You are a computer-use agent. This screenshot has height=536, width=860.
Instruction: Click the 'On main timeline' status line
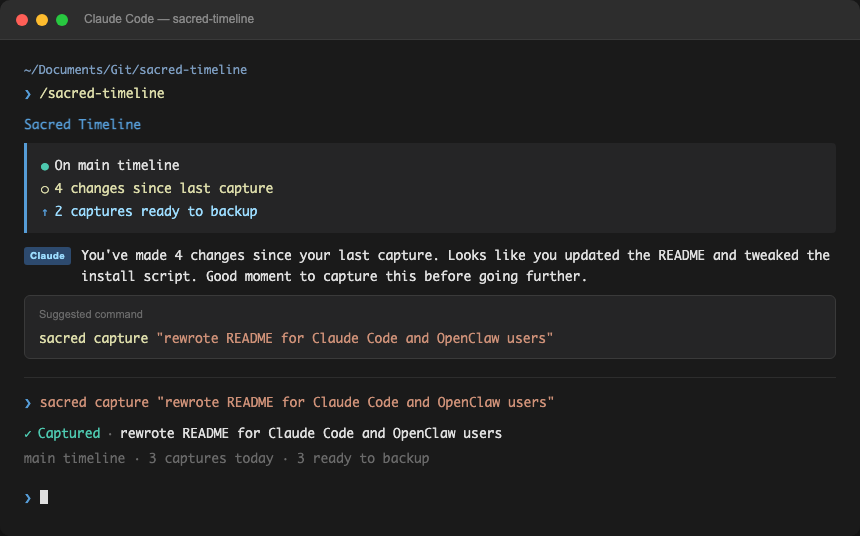[117, 165]
